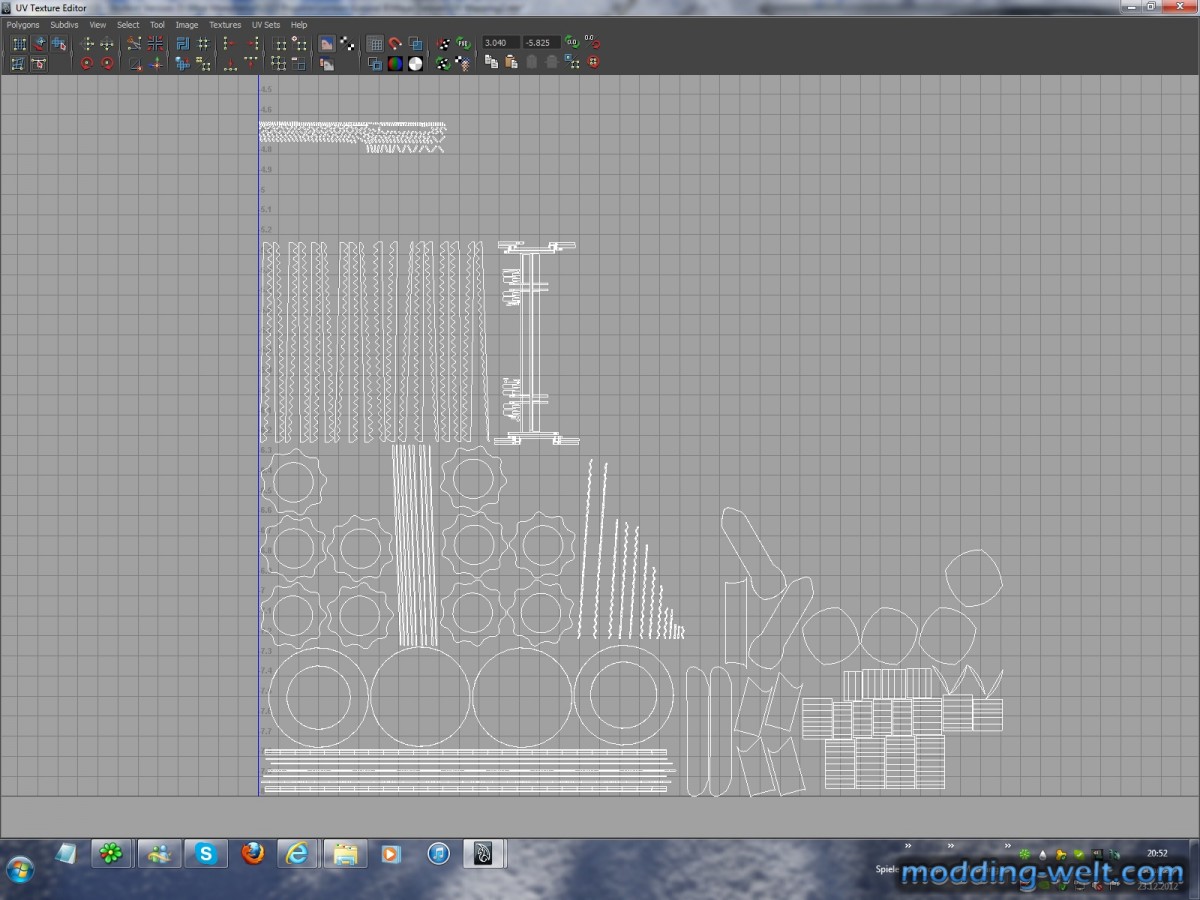1200x900 pixels.
Task: Toggle the display image button
Action: [x=326, y=44]
